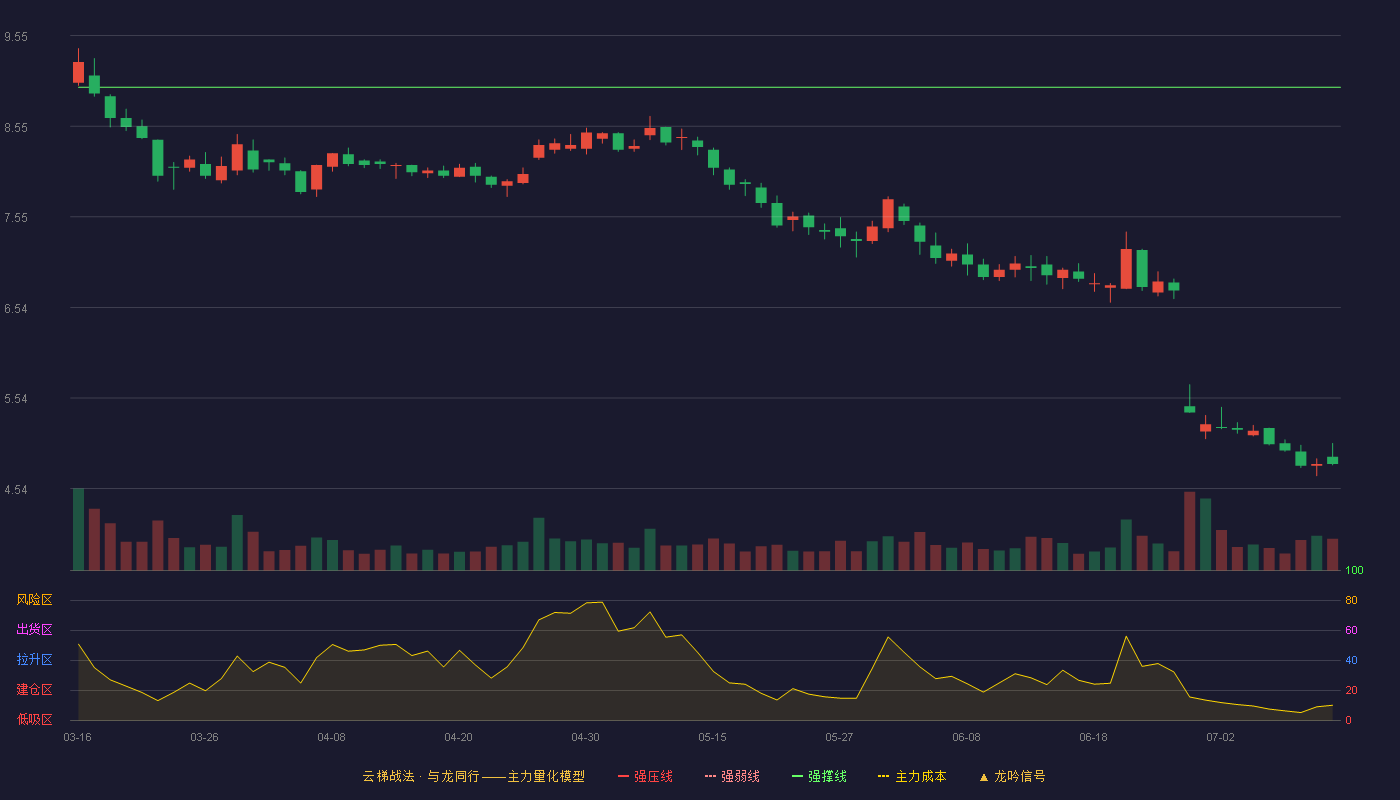Click the 05-15 date label
Viewport: 1400px width, 800px height.
(x=712, y=737)
